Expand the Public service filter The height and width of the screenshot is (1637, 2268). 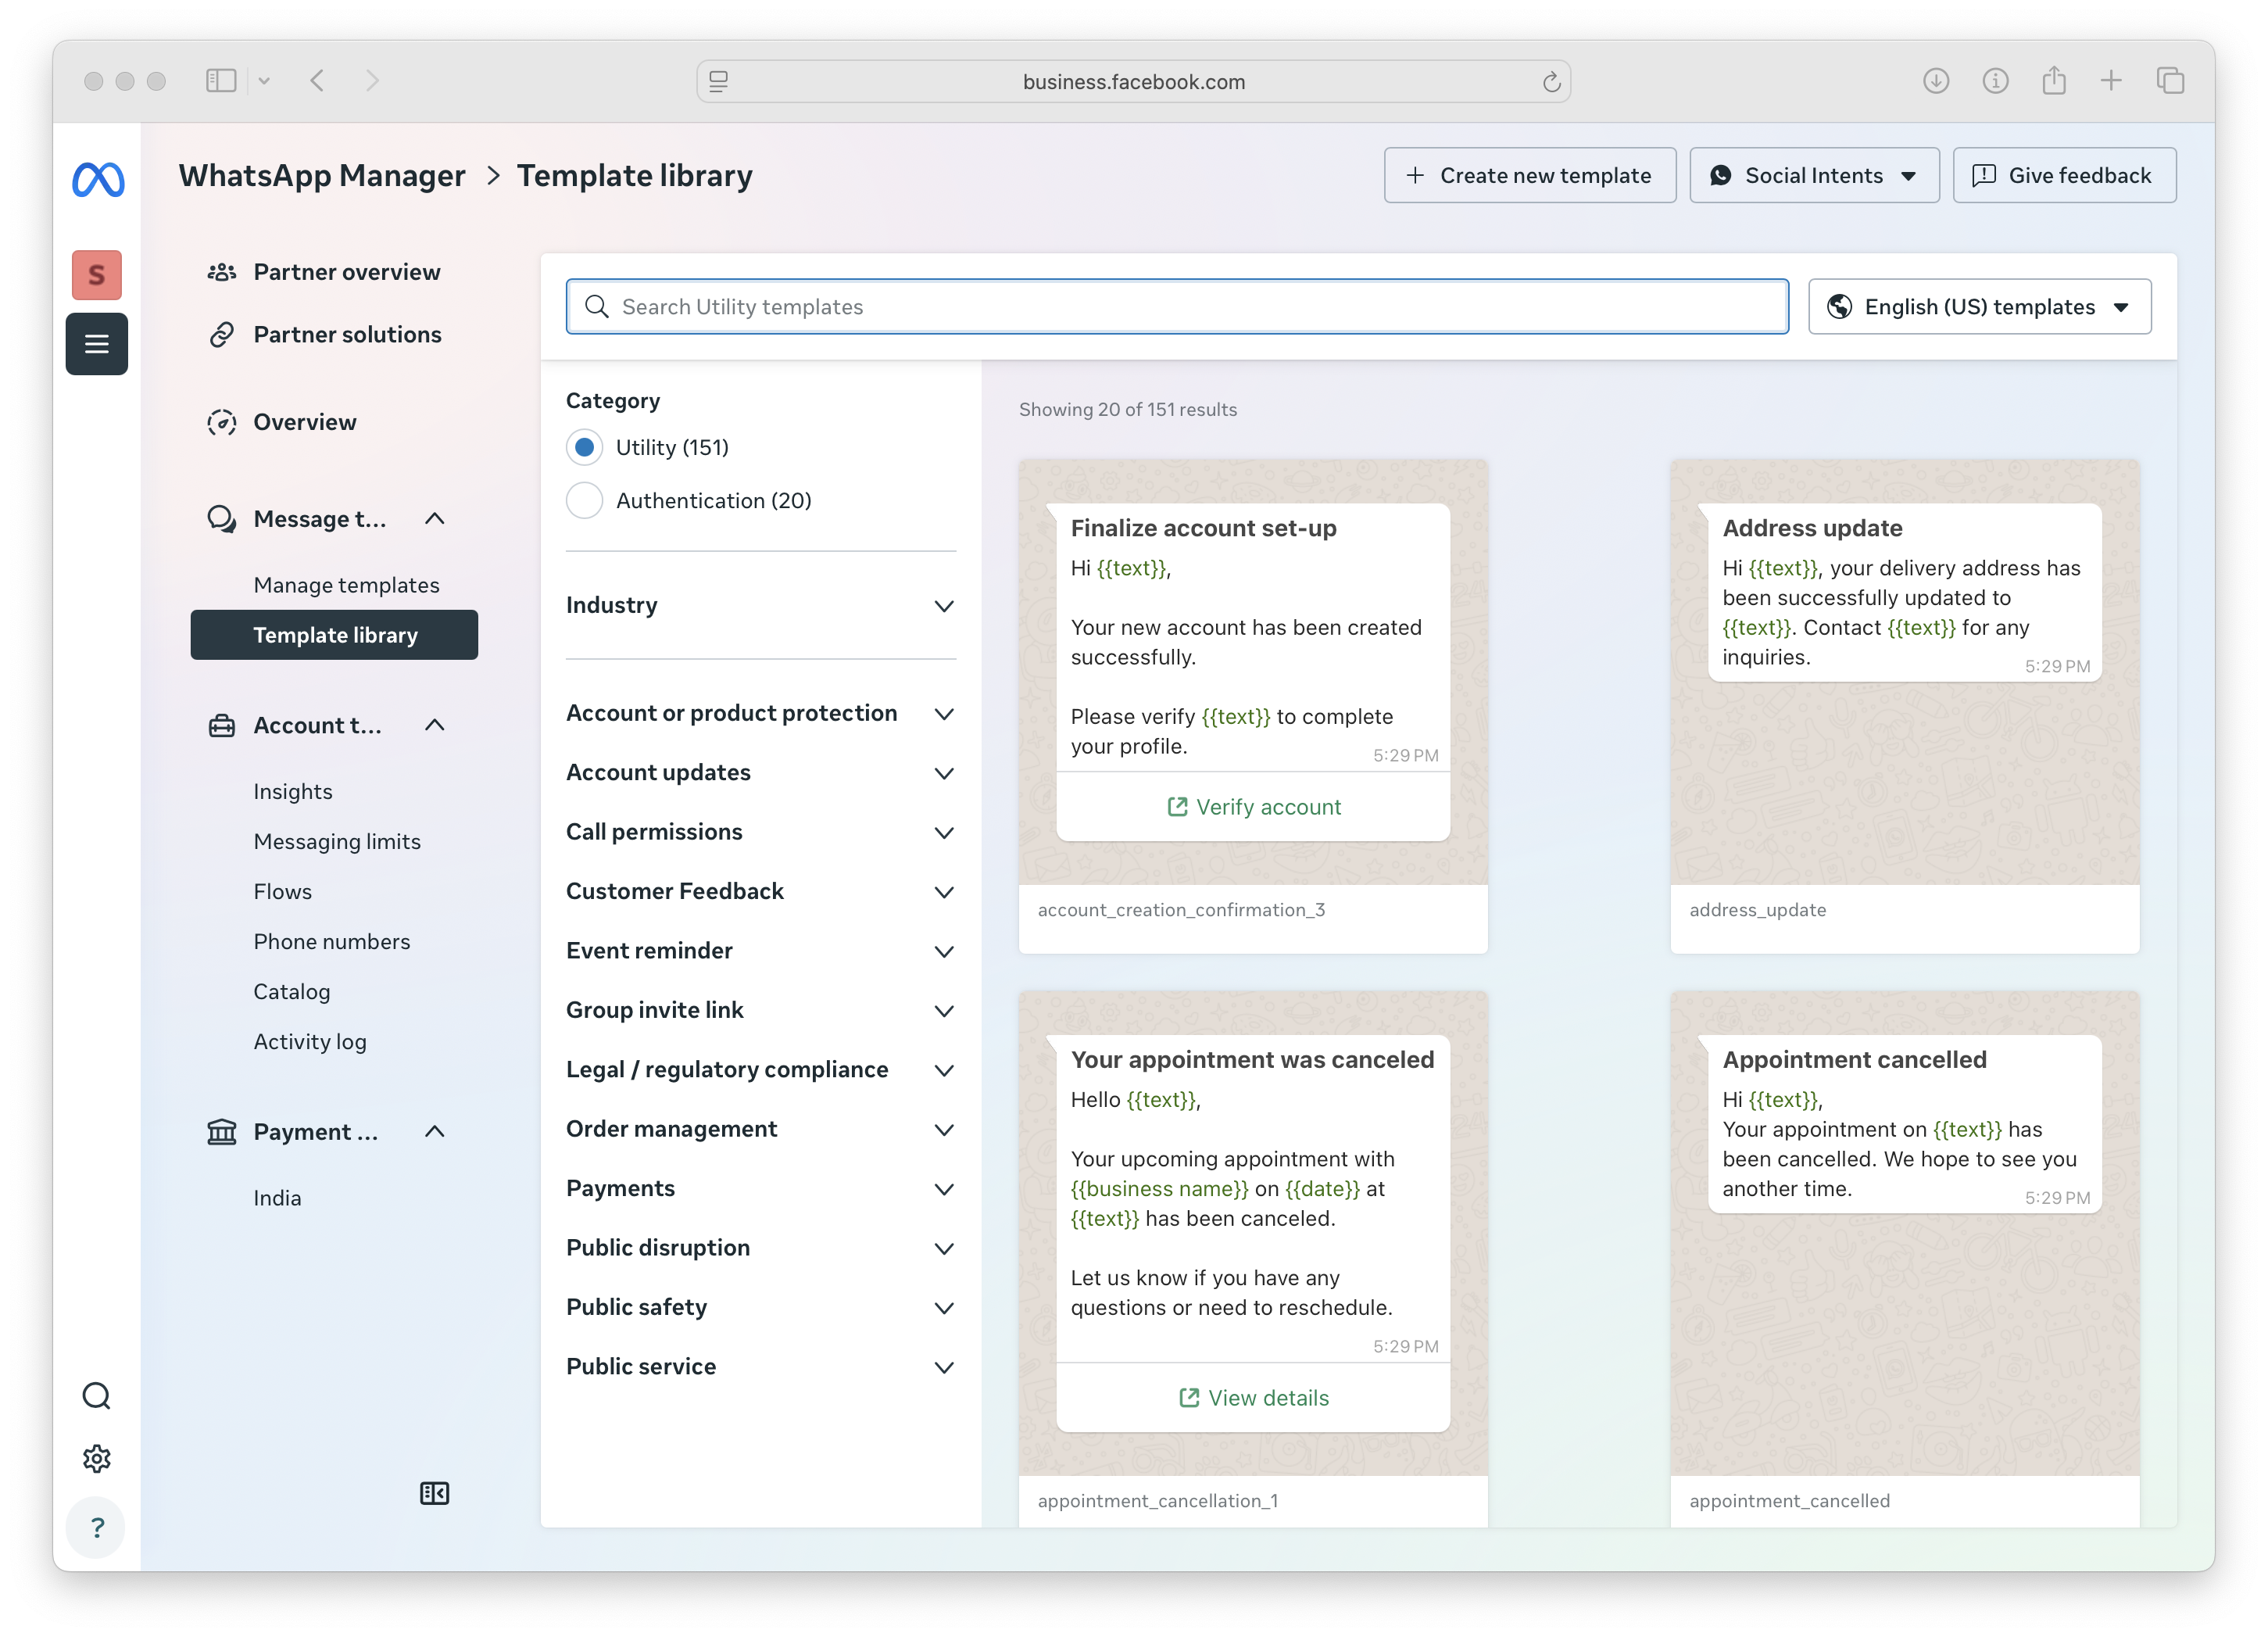[x=760, y=1367]
